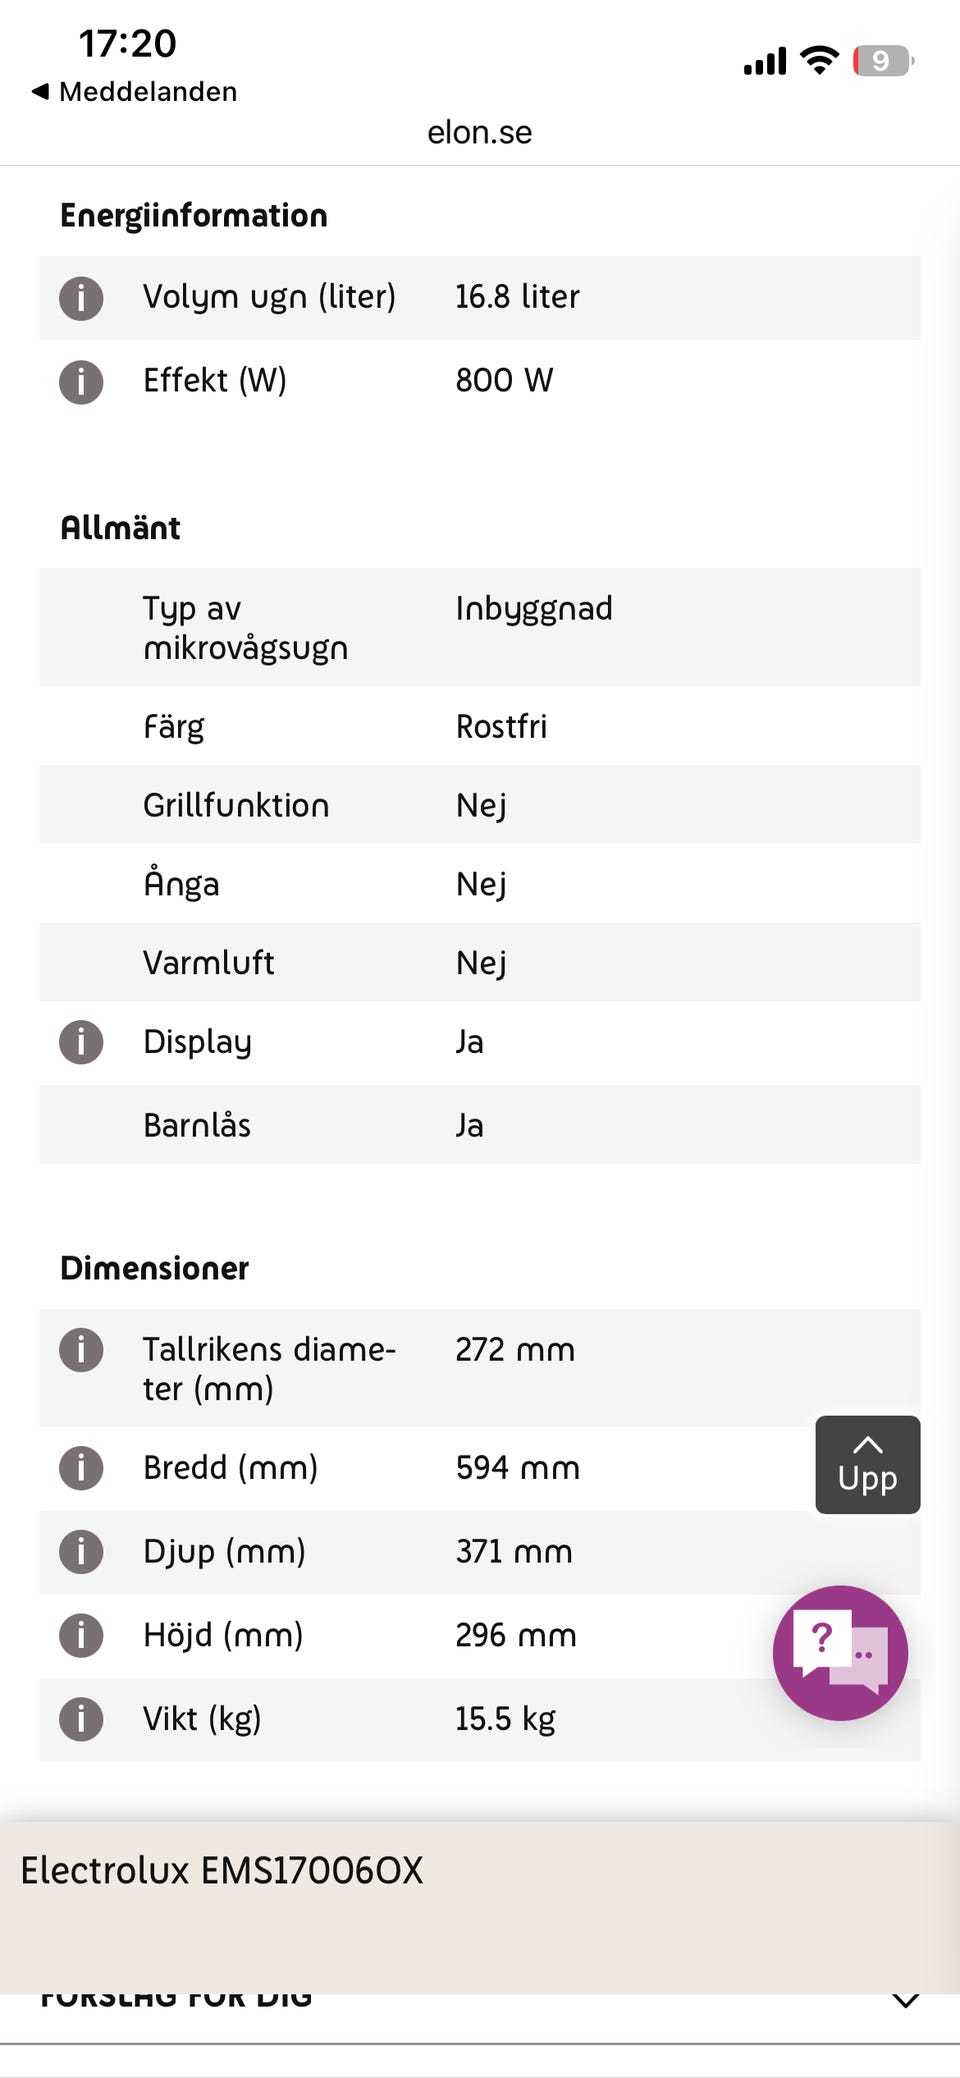Tap the Allmänt section heading
This screenshot has width=960, height=2078.
tap(121, 528)
